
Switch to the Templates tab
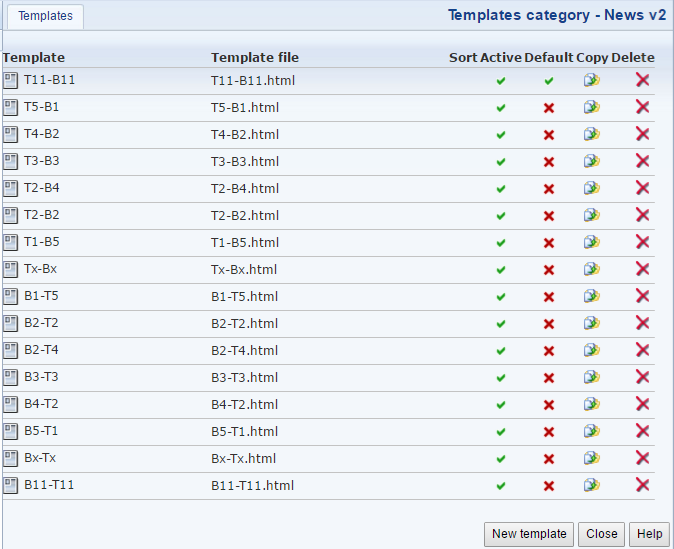(x=45, y=16)
